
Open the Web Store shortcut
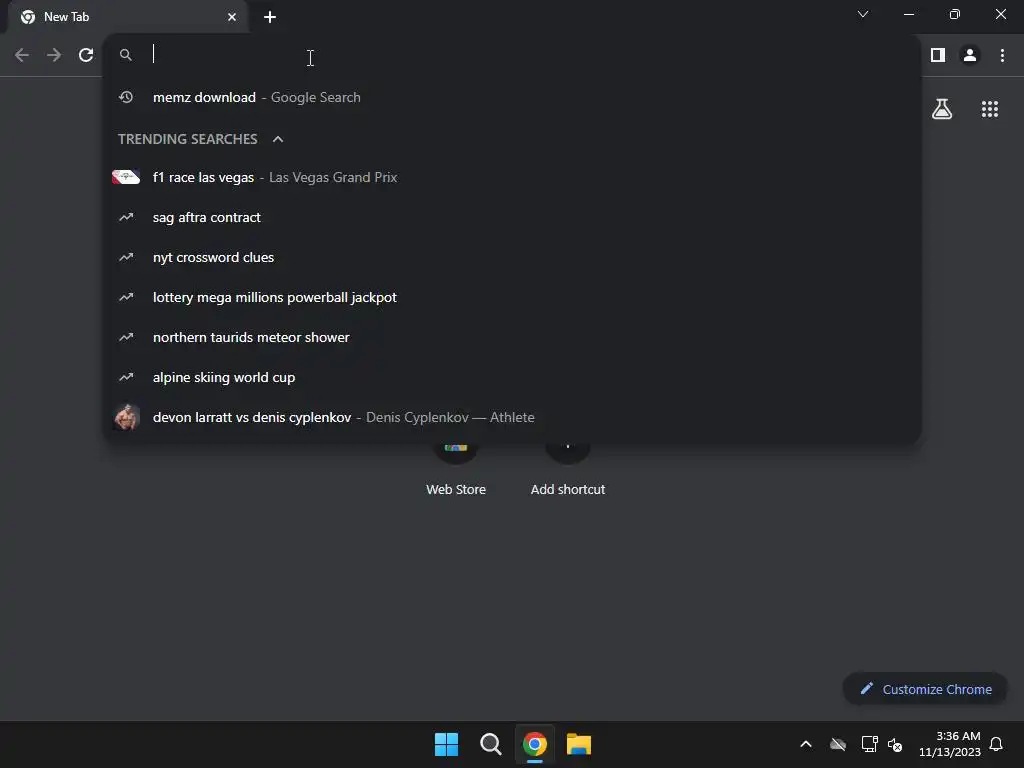coord(456,470)
